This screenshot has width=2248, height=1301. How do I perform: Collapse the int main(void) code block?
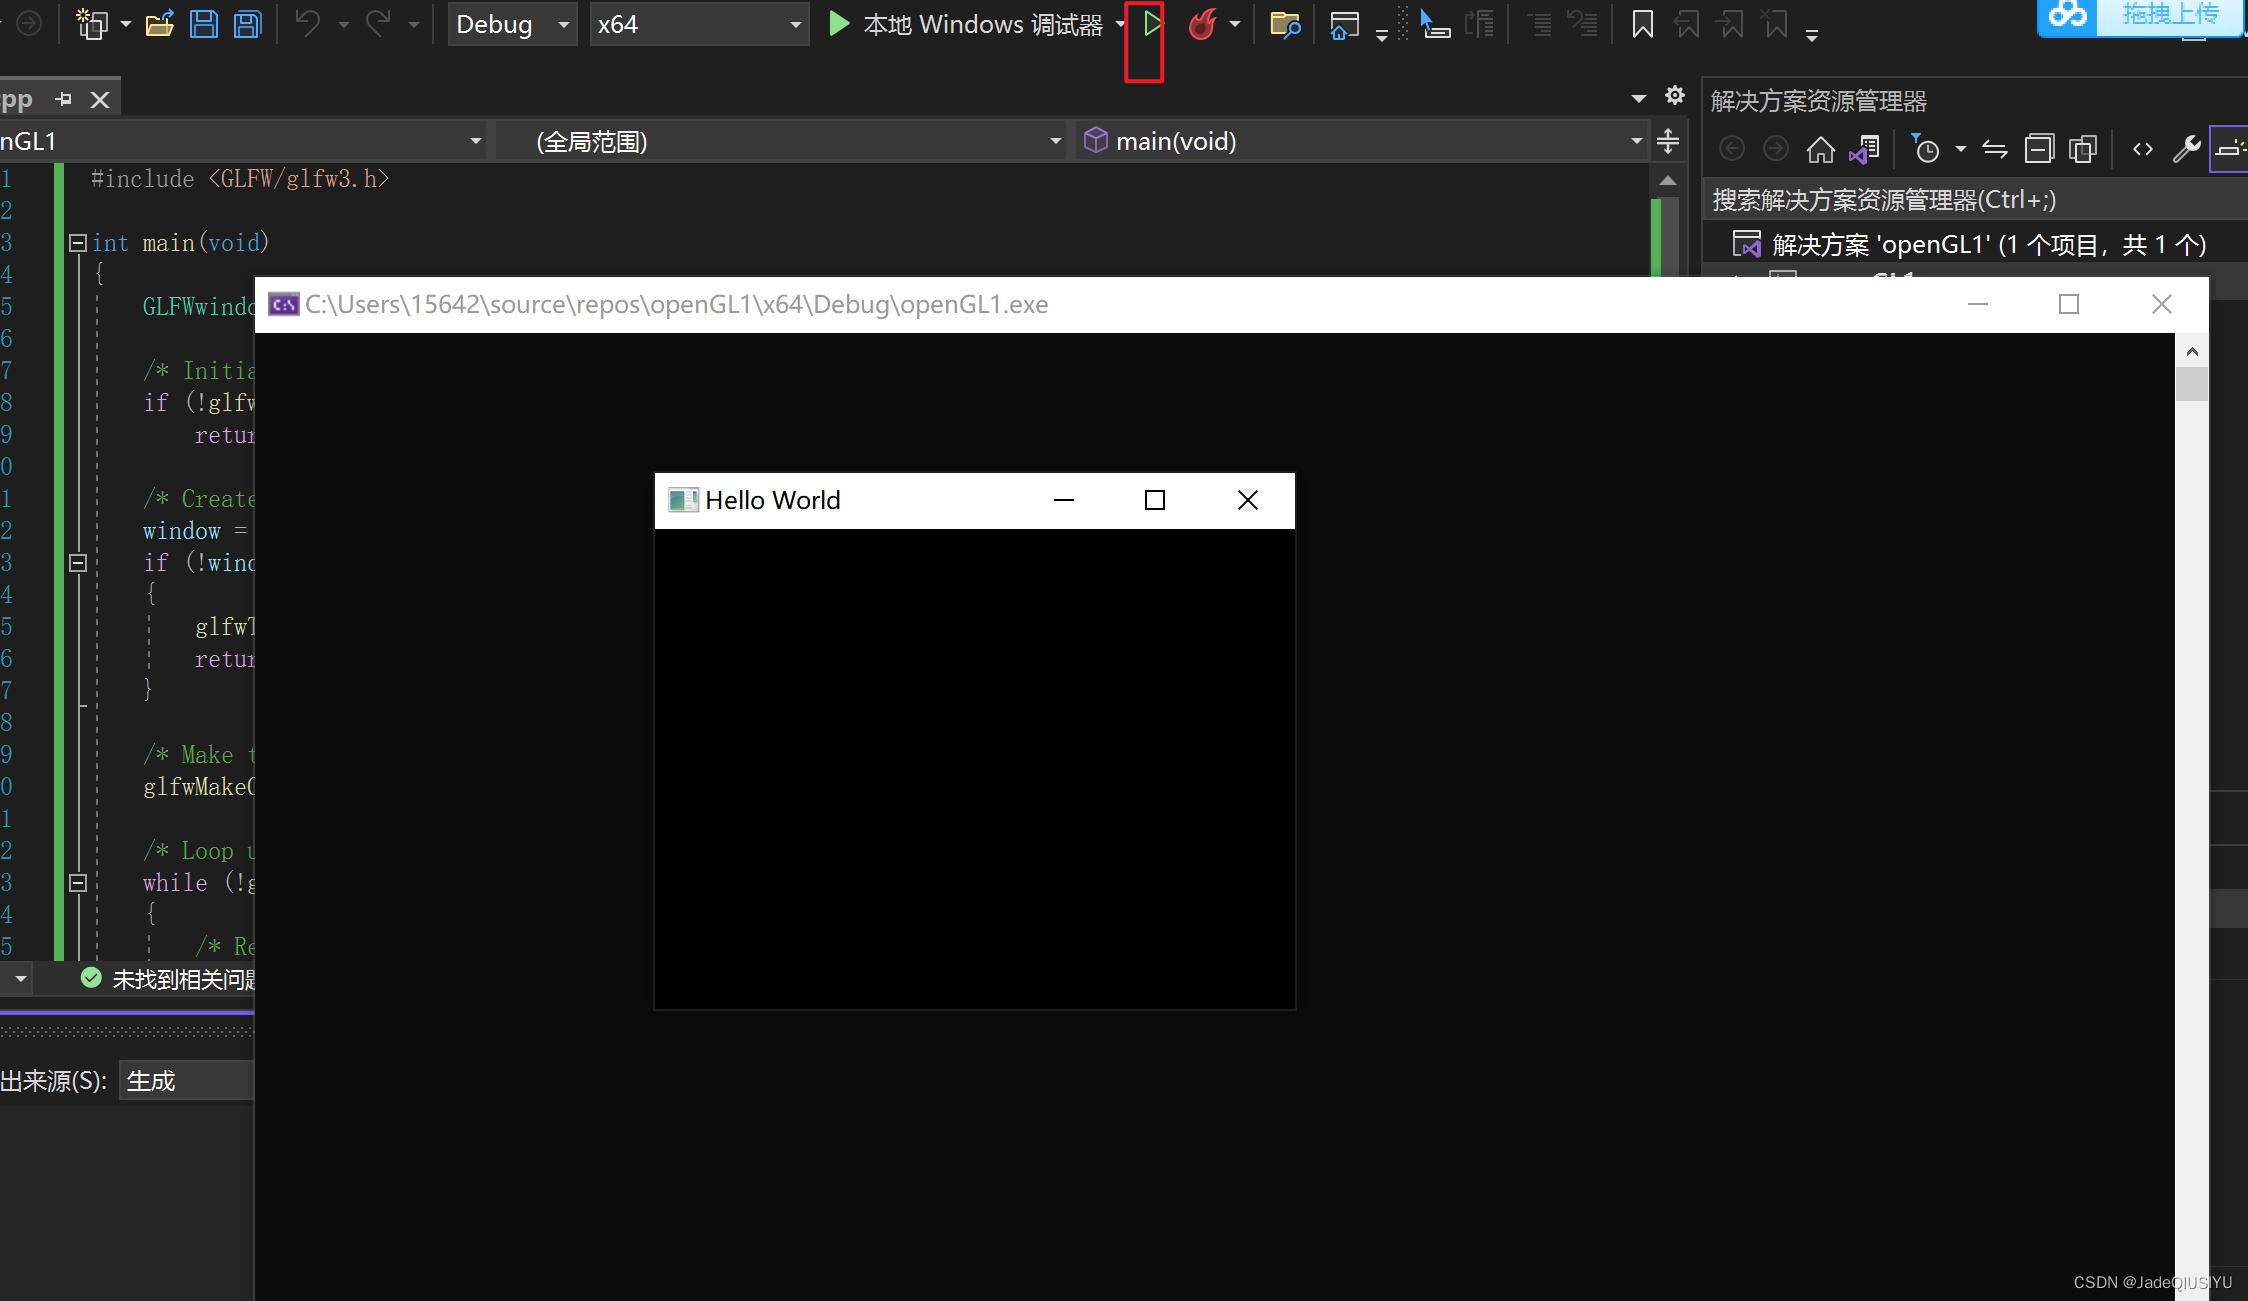(x=78, y=243)
